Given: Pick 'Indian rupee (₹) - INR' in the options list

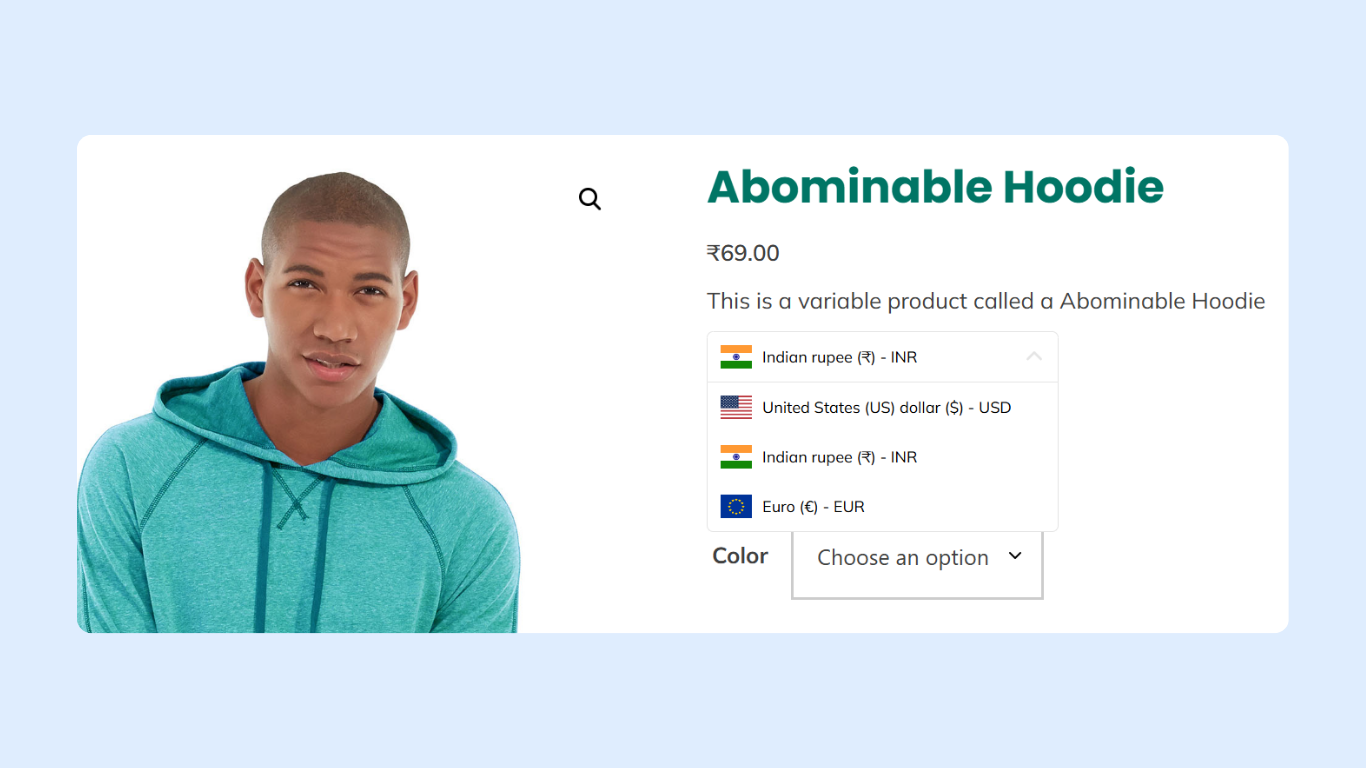Looking at the screenshot, I should pos(839,457).
